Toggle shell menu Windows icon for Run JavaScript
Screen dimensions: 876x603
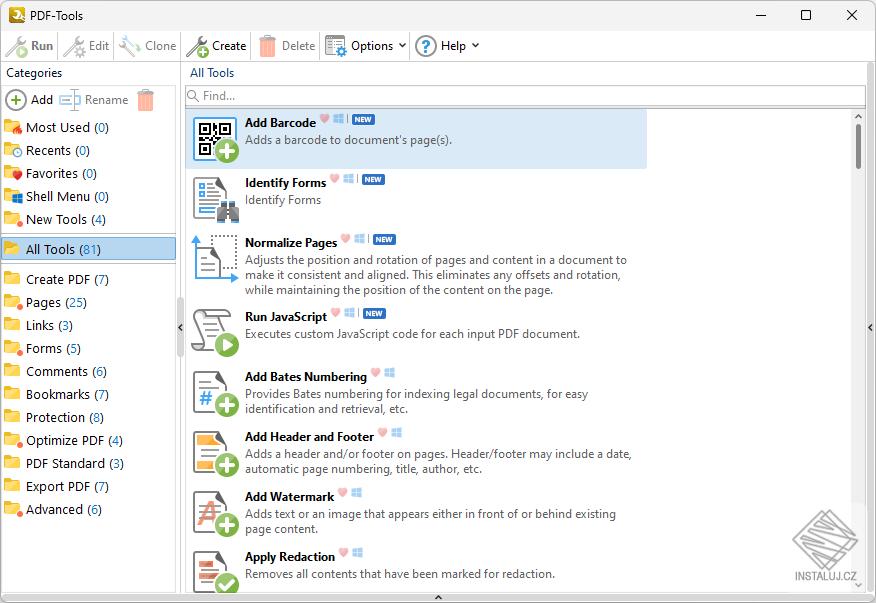(350, 312)
